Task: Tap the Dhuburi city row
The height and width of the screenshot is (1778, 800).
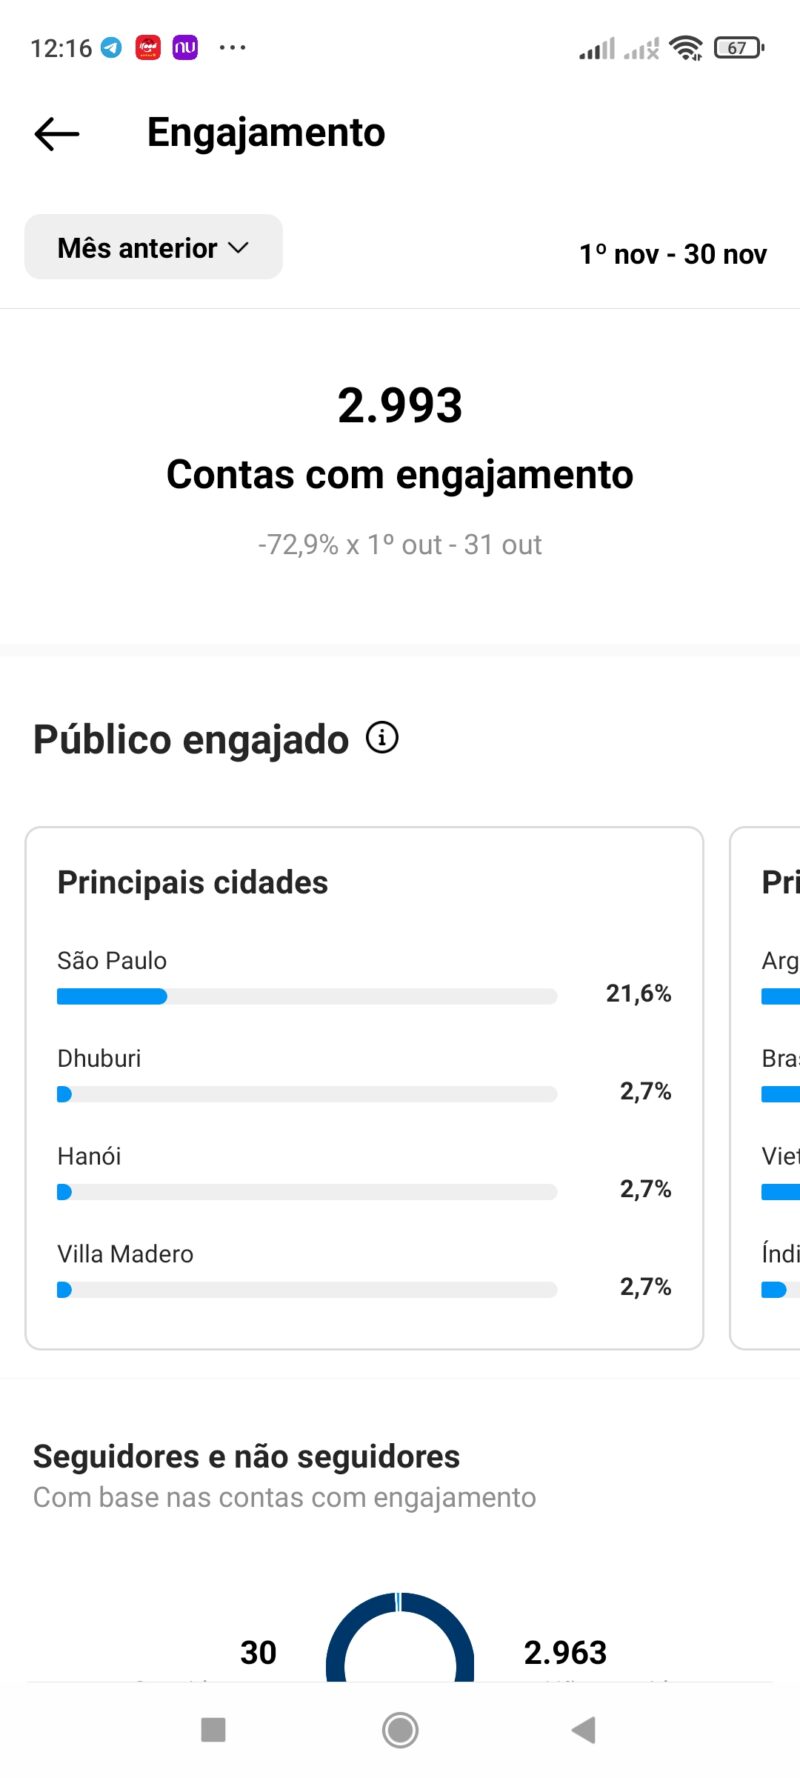Action: click(x=364, y=1075)
